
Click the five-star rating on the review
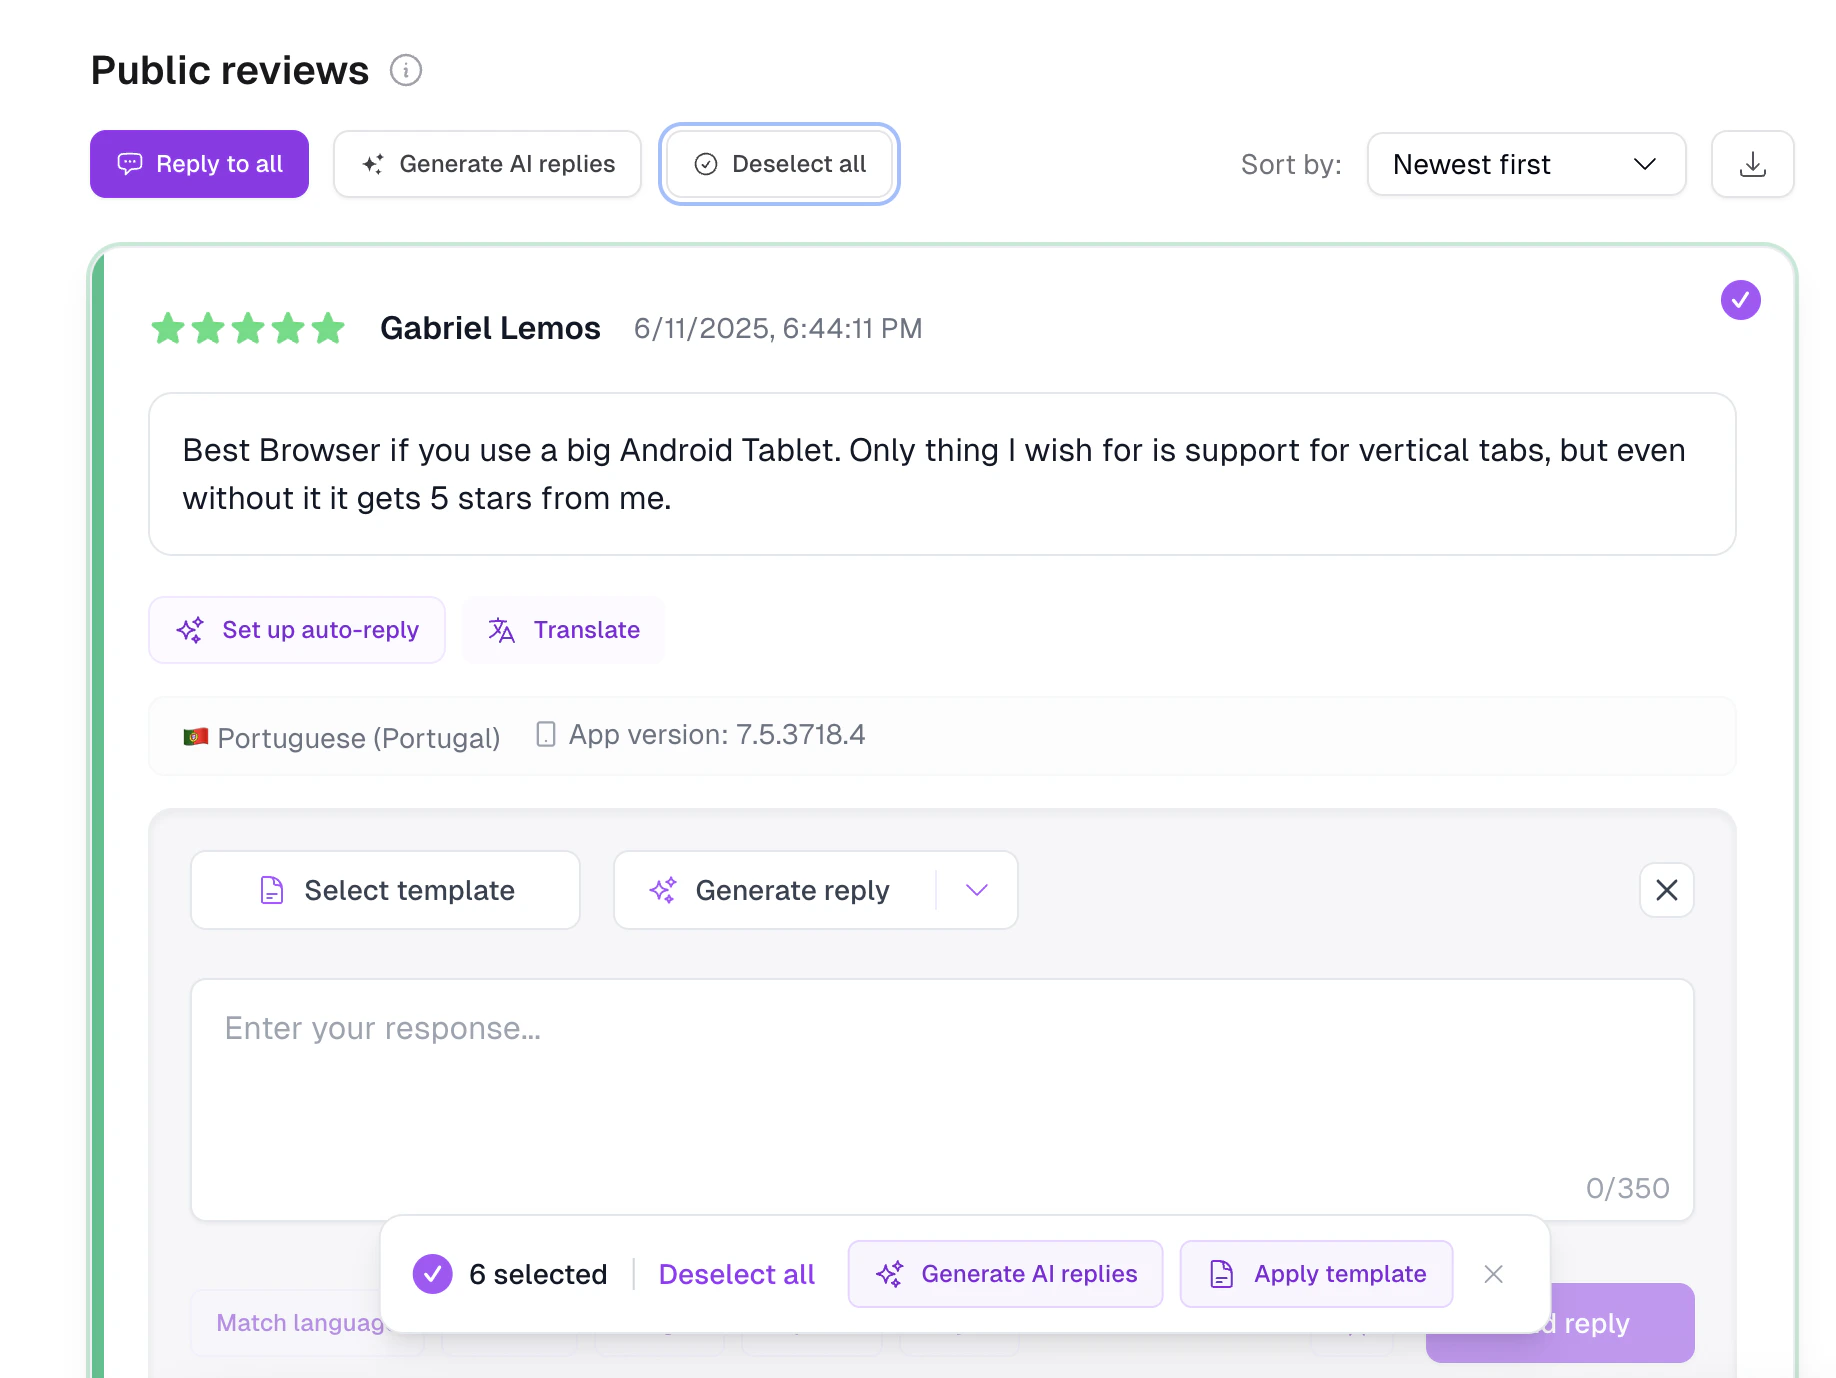click(x=248, y=328)
